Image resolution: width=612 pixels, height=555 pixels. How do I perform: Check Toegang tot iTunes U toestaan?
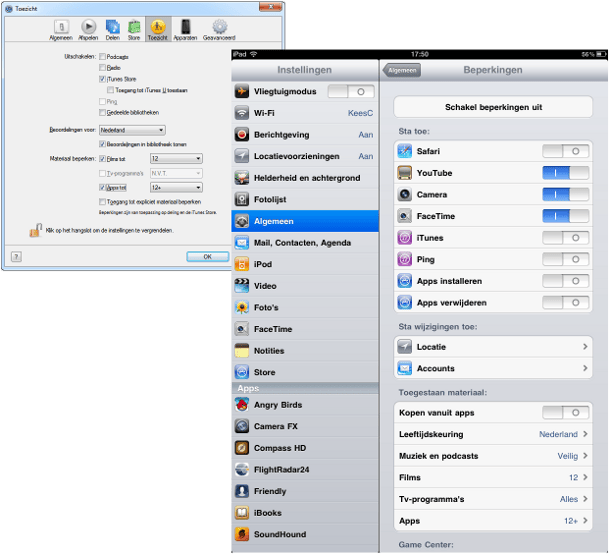tap(110, 90)
